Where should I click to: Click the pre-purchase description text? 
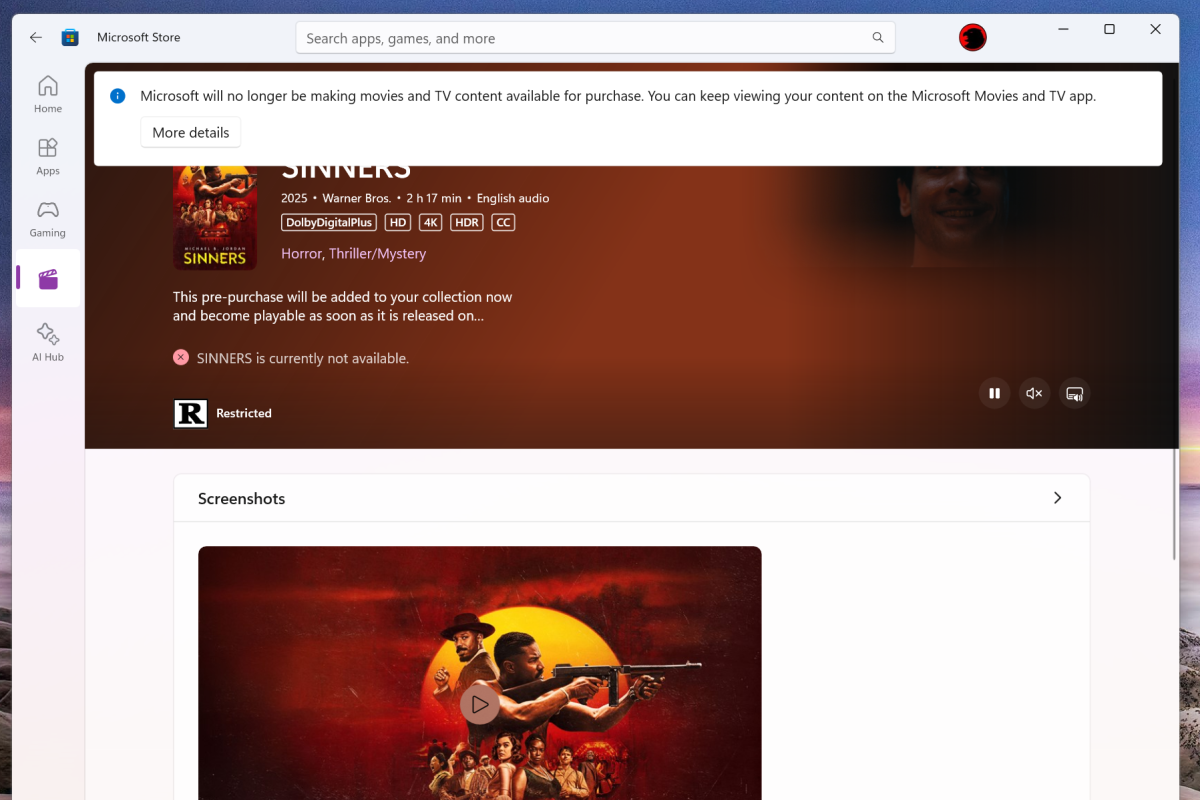point(342,306)
